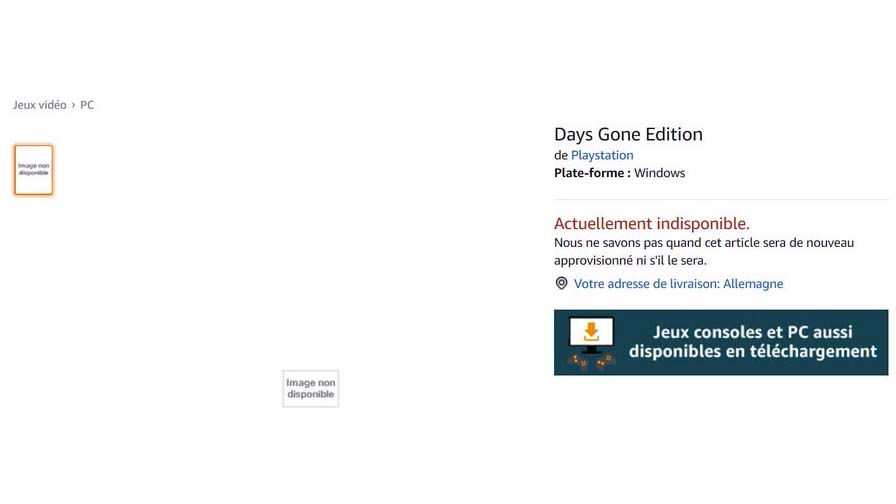Viewport: 896px width, 504px height.
Task: Select the 'Image non disponible' thumbnail with orange border
Action: tap(34, 170)
